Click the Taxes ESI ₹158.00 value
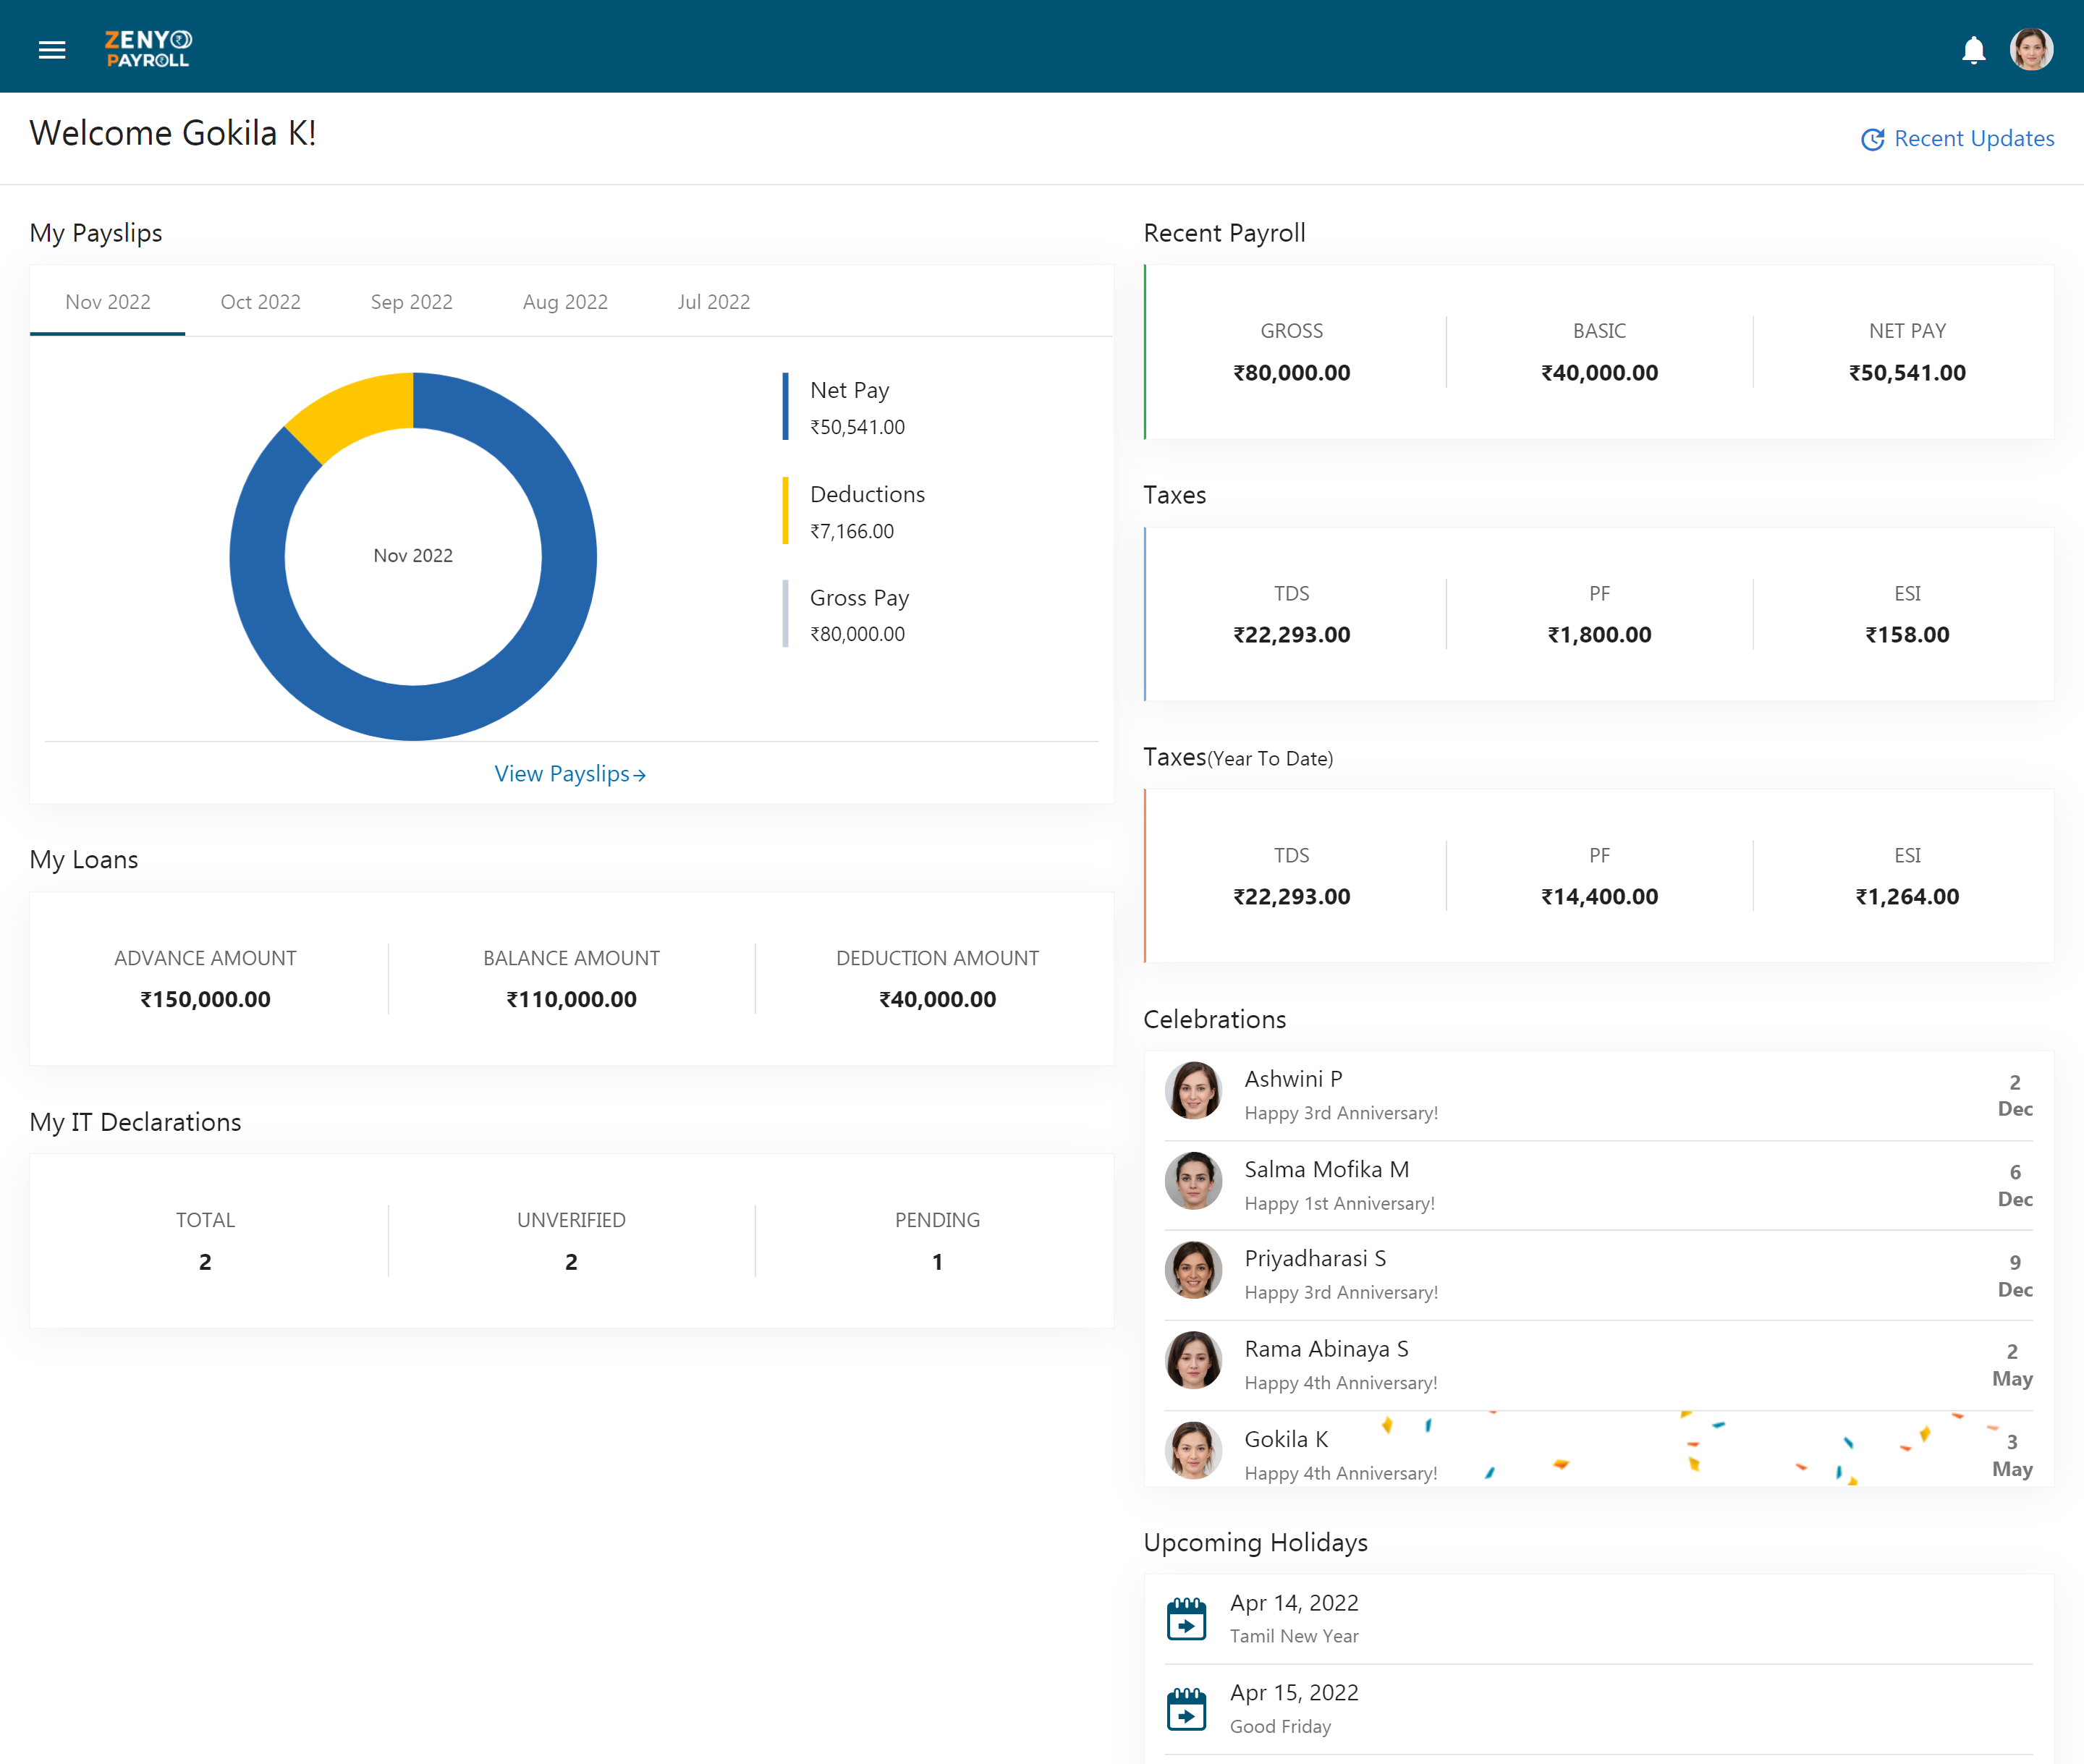Viewport: 2084px width, 1764px height. (x=1907, y=635)
